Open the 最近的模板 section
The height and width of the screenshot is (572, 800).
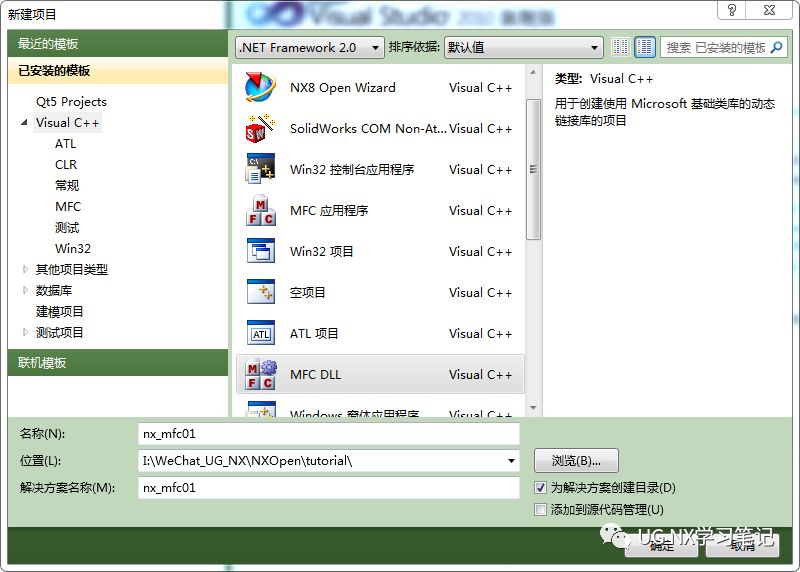(118, 43)
